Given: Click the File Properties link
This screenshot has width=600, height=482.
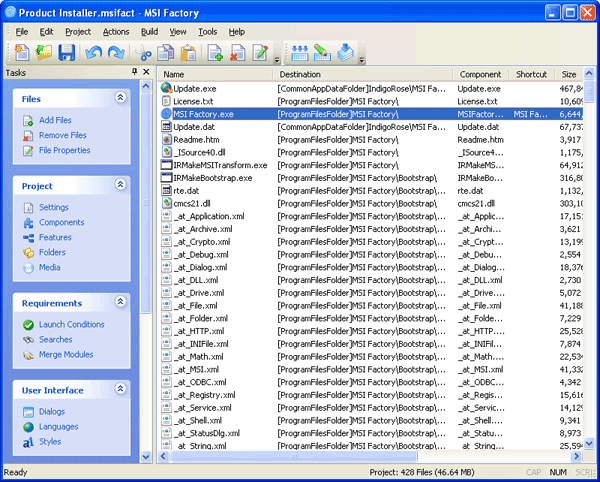Looking at the screenshot, I should (x=65, y=150).
